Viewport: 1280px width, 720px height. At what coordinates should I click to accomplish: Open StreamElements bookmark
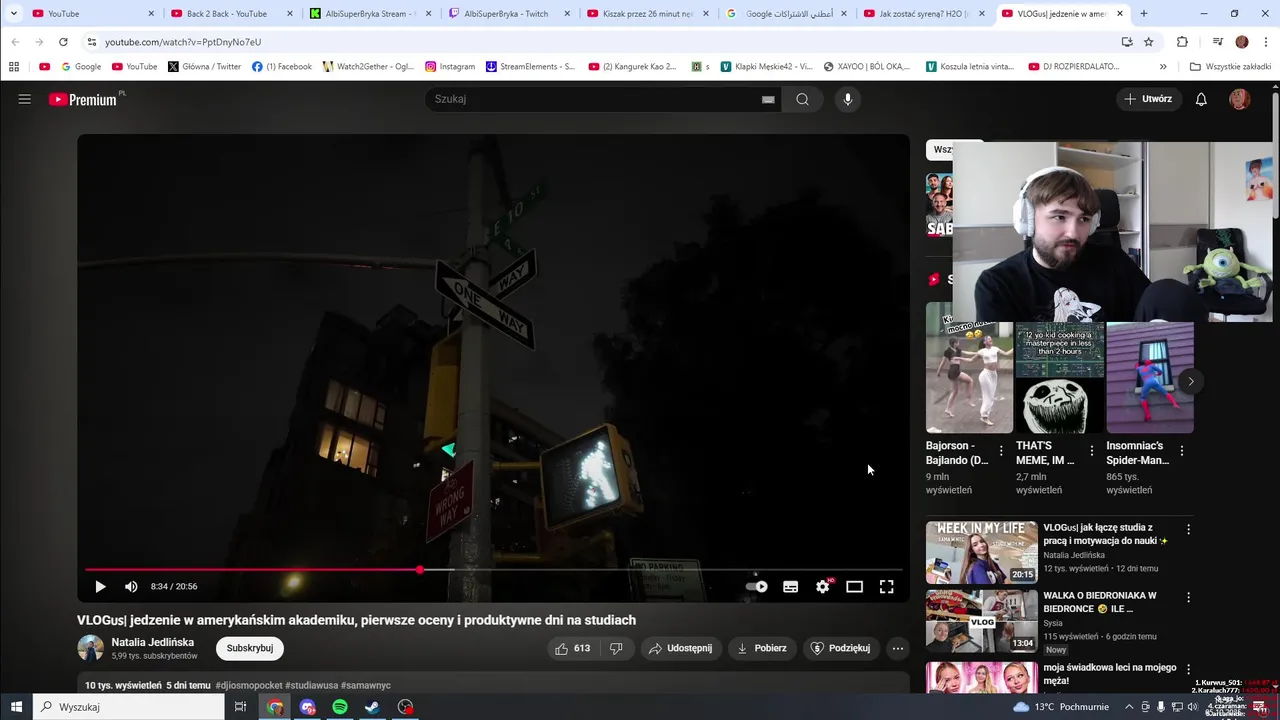click(x=530, y=67)
